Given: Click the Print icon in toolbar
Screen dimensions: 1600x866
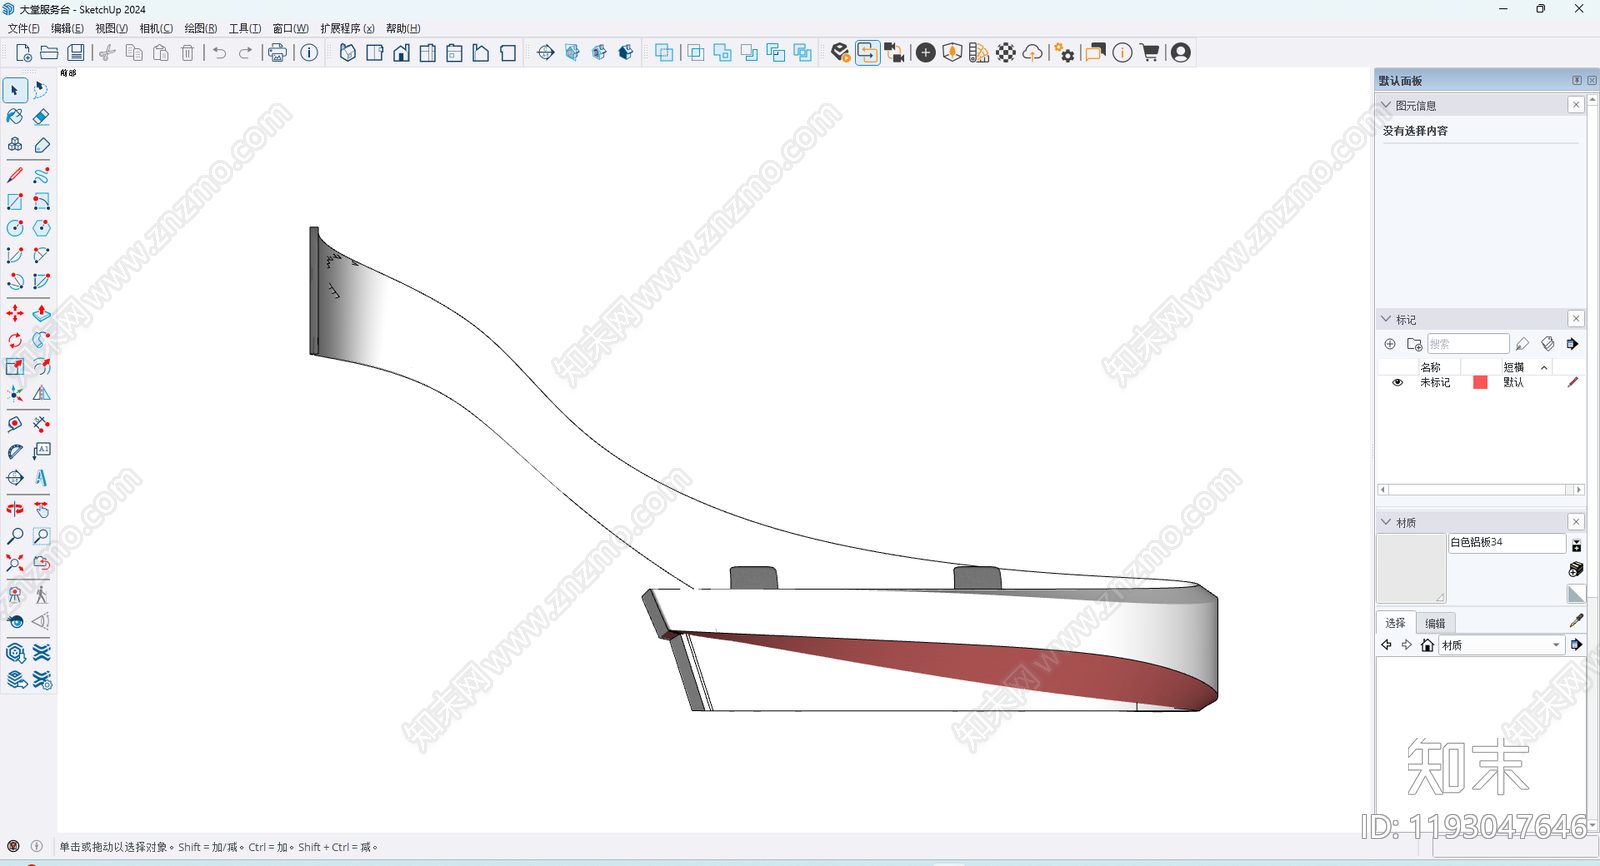Looking at the screenshot, I should pos(278,53).
